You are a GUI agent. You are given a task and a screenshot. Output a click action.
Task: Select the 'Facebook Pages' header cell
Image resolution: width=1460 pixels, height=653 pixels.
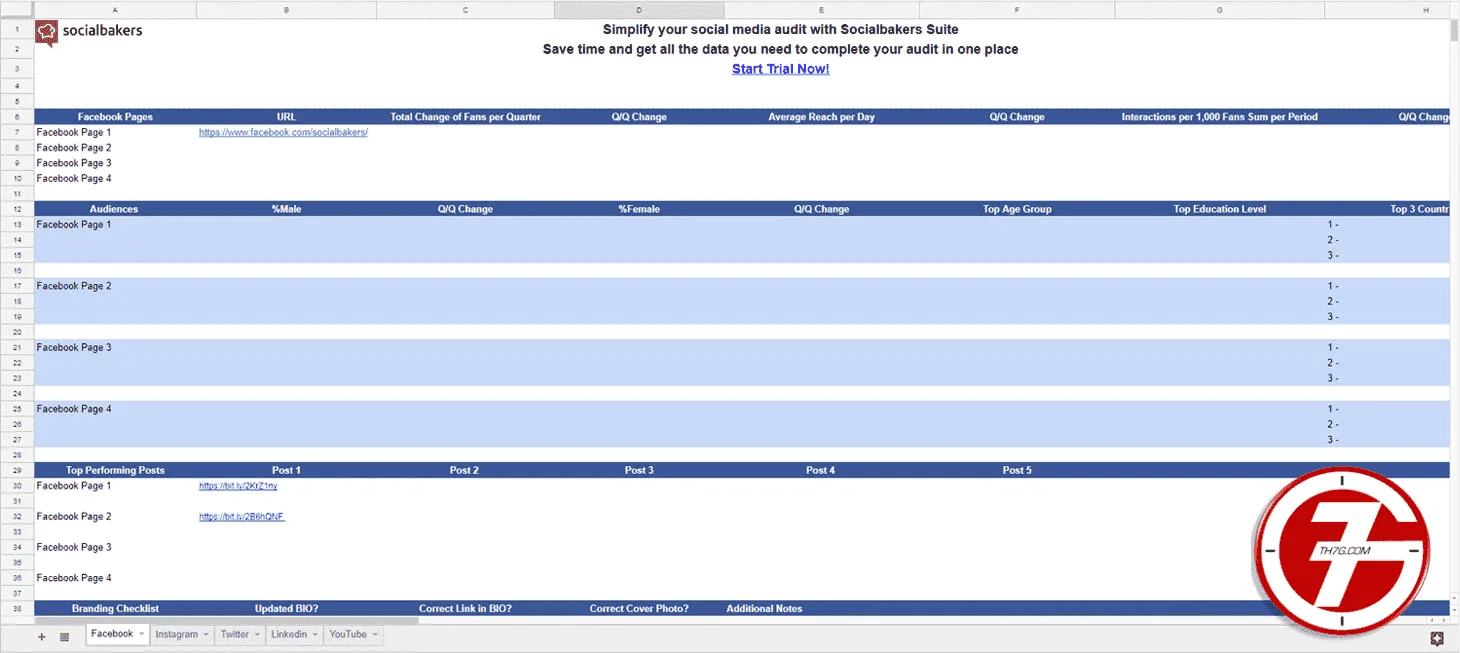[115, 117]
